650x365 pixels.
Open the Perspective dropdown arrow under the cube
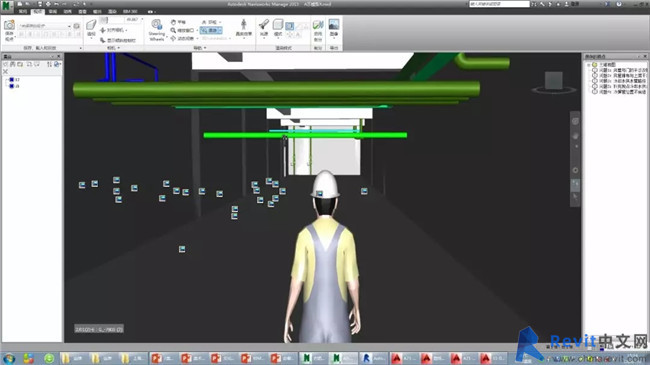coord(91,38)
